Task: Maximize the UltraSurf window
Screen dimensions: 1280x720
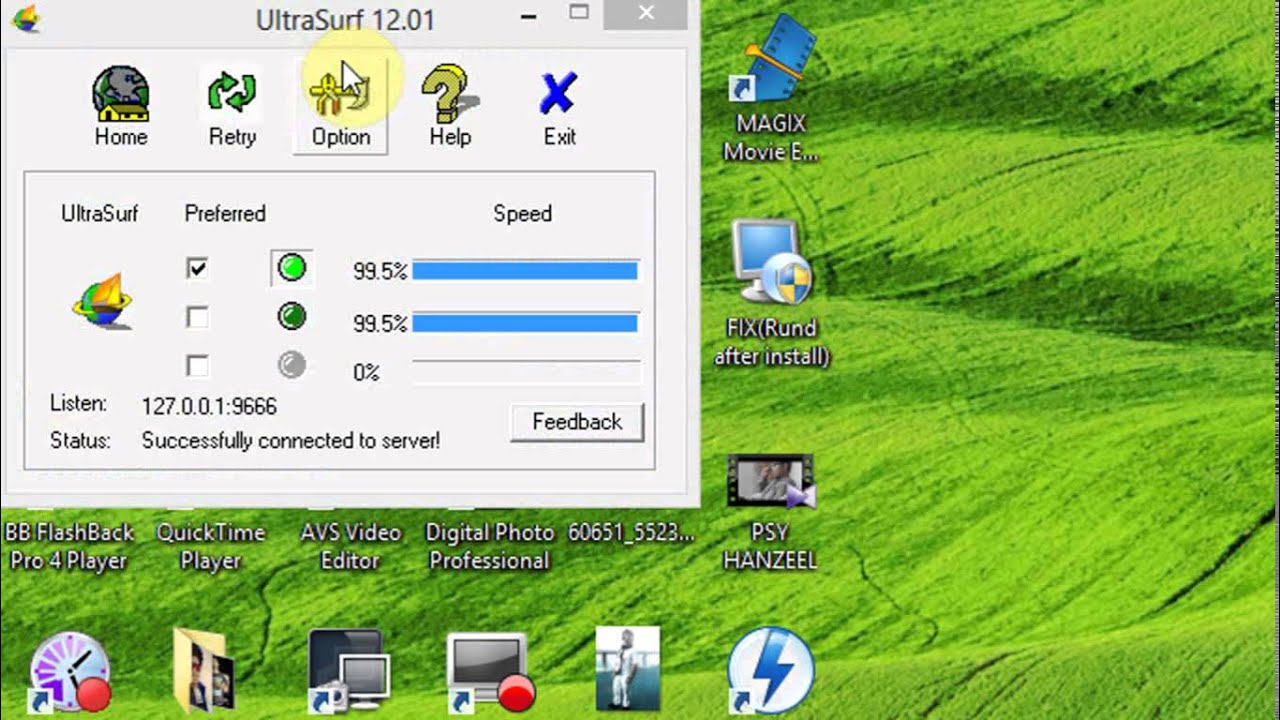Action: click(579, 13)
